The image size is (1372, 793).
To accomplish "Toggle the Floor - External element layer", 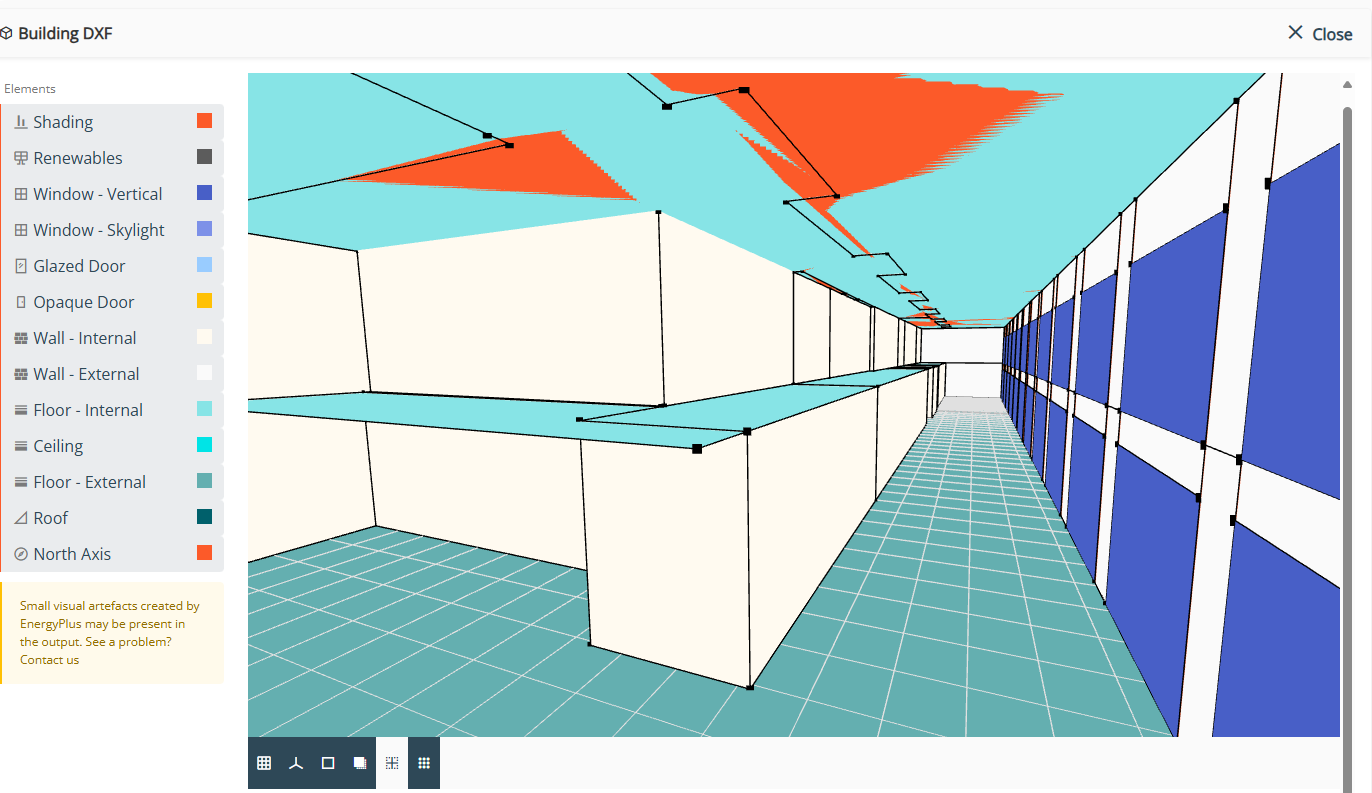I will 89,482.
